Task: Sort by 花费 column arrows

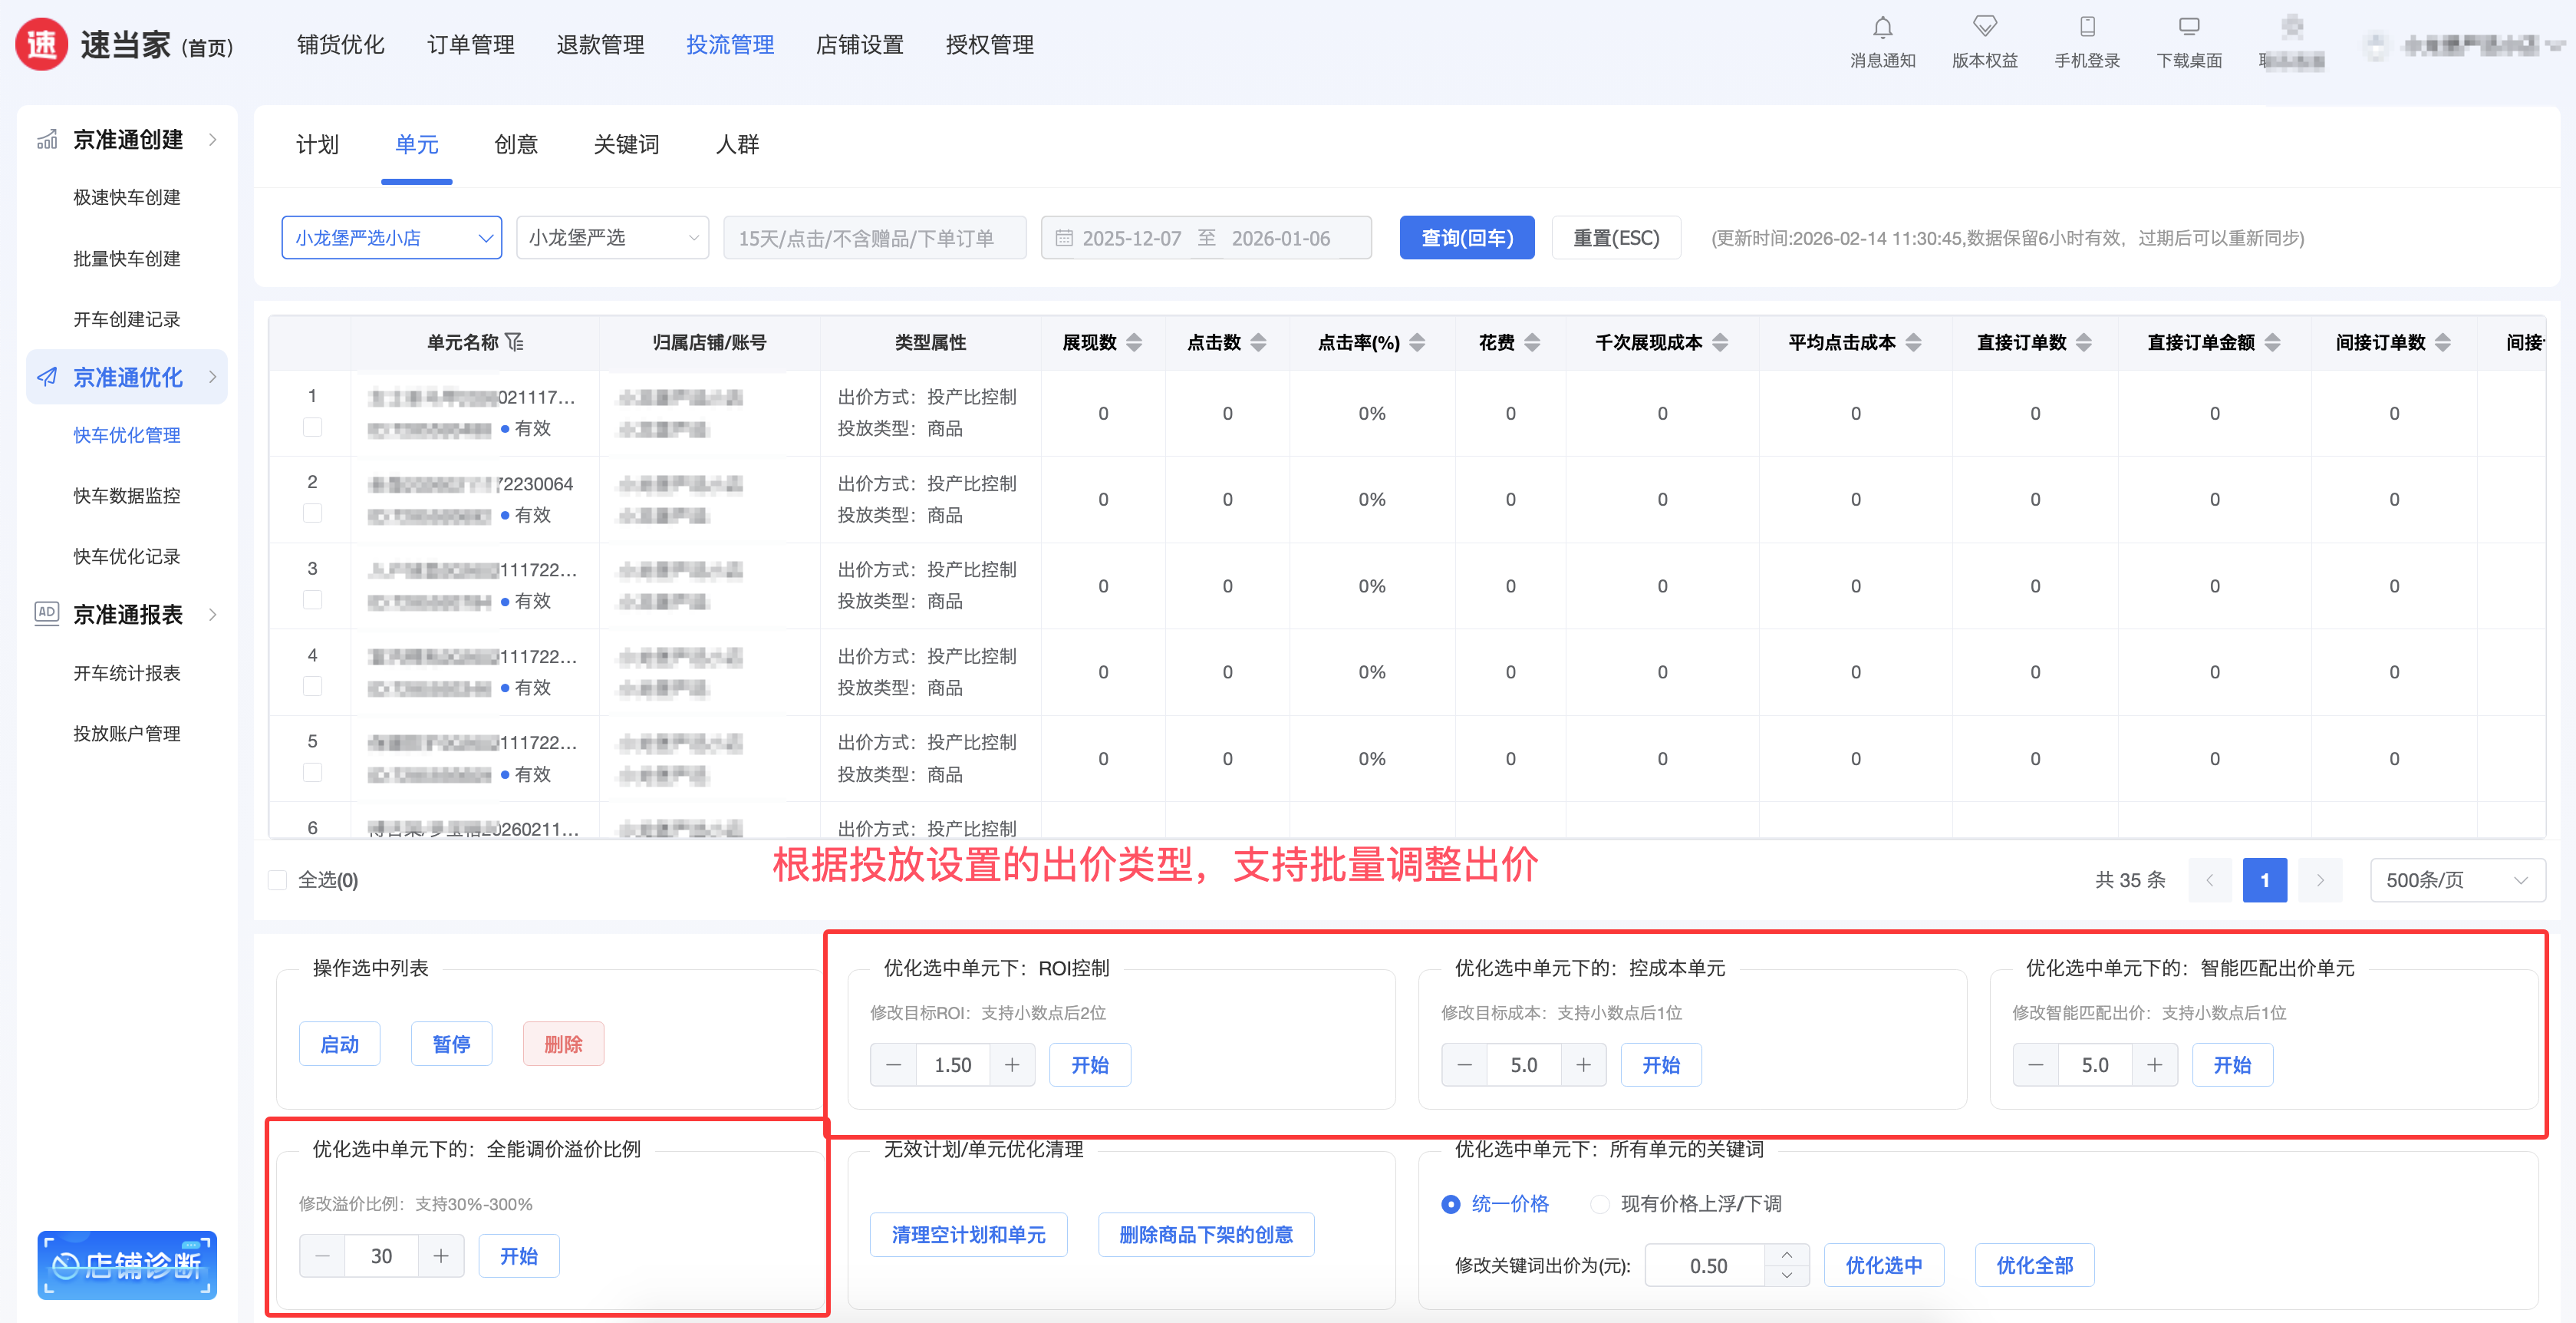Action: pyautogui.click(x=1532, y=342)
